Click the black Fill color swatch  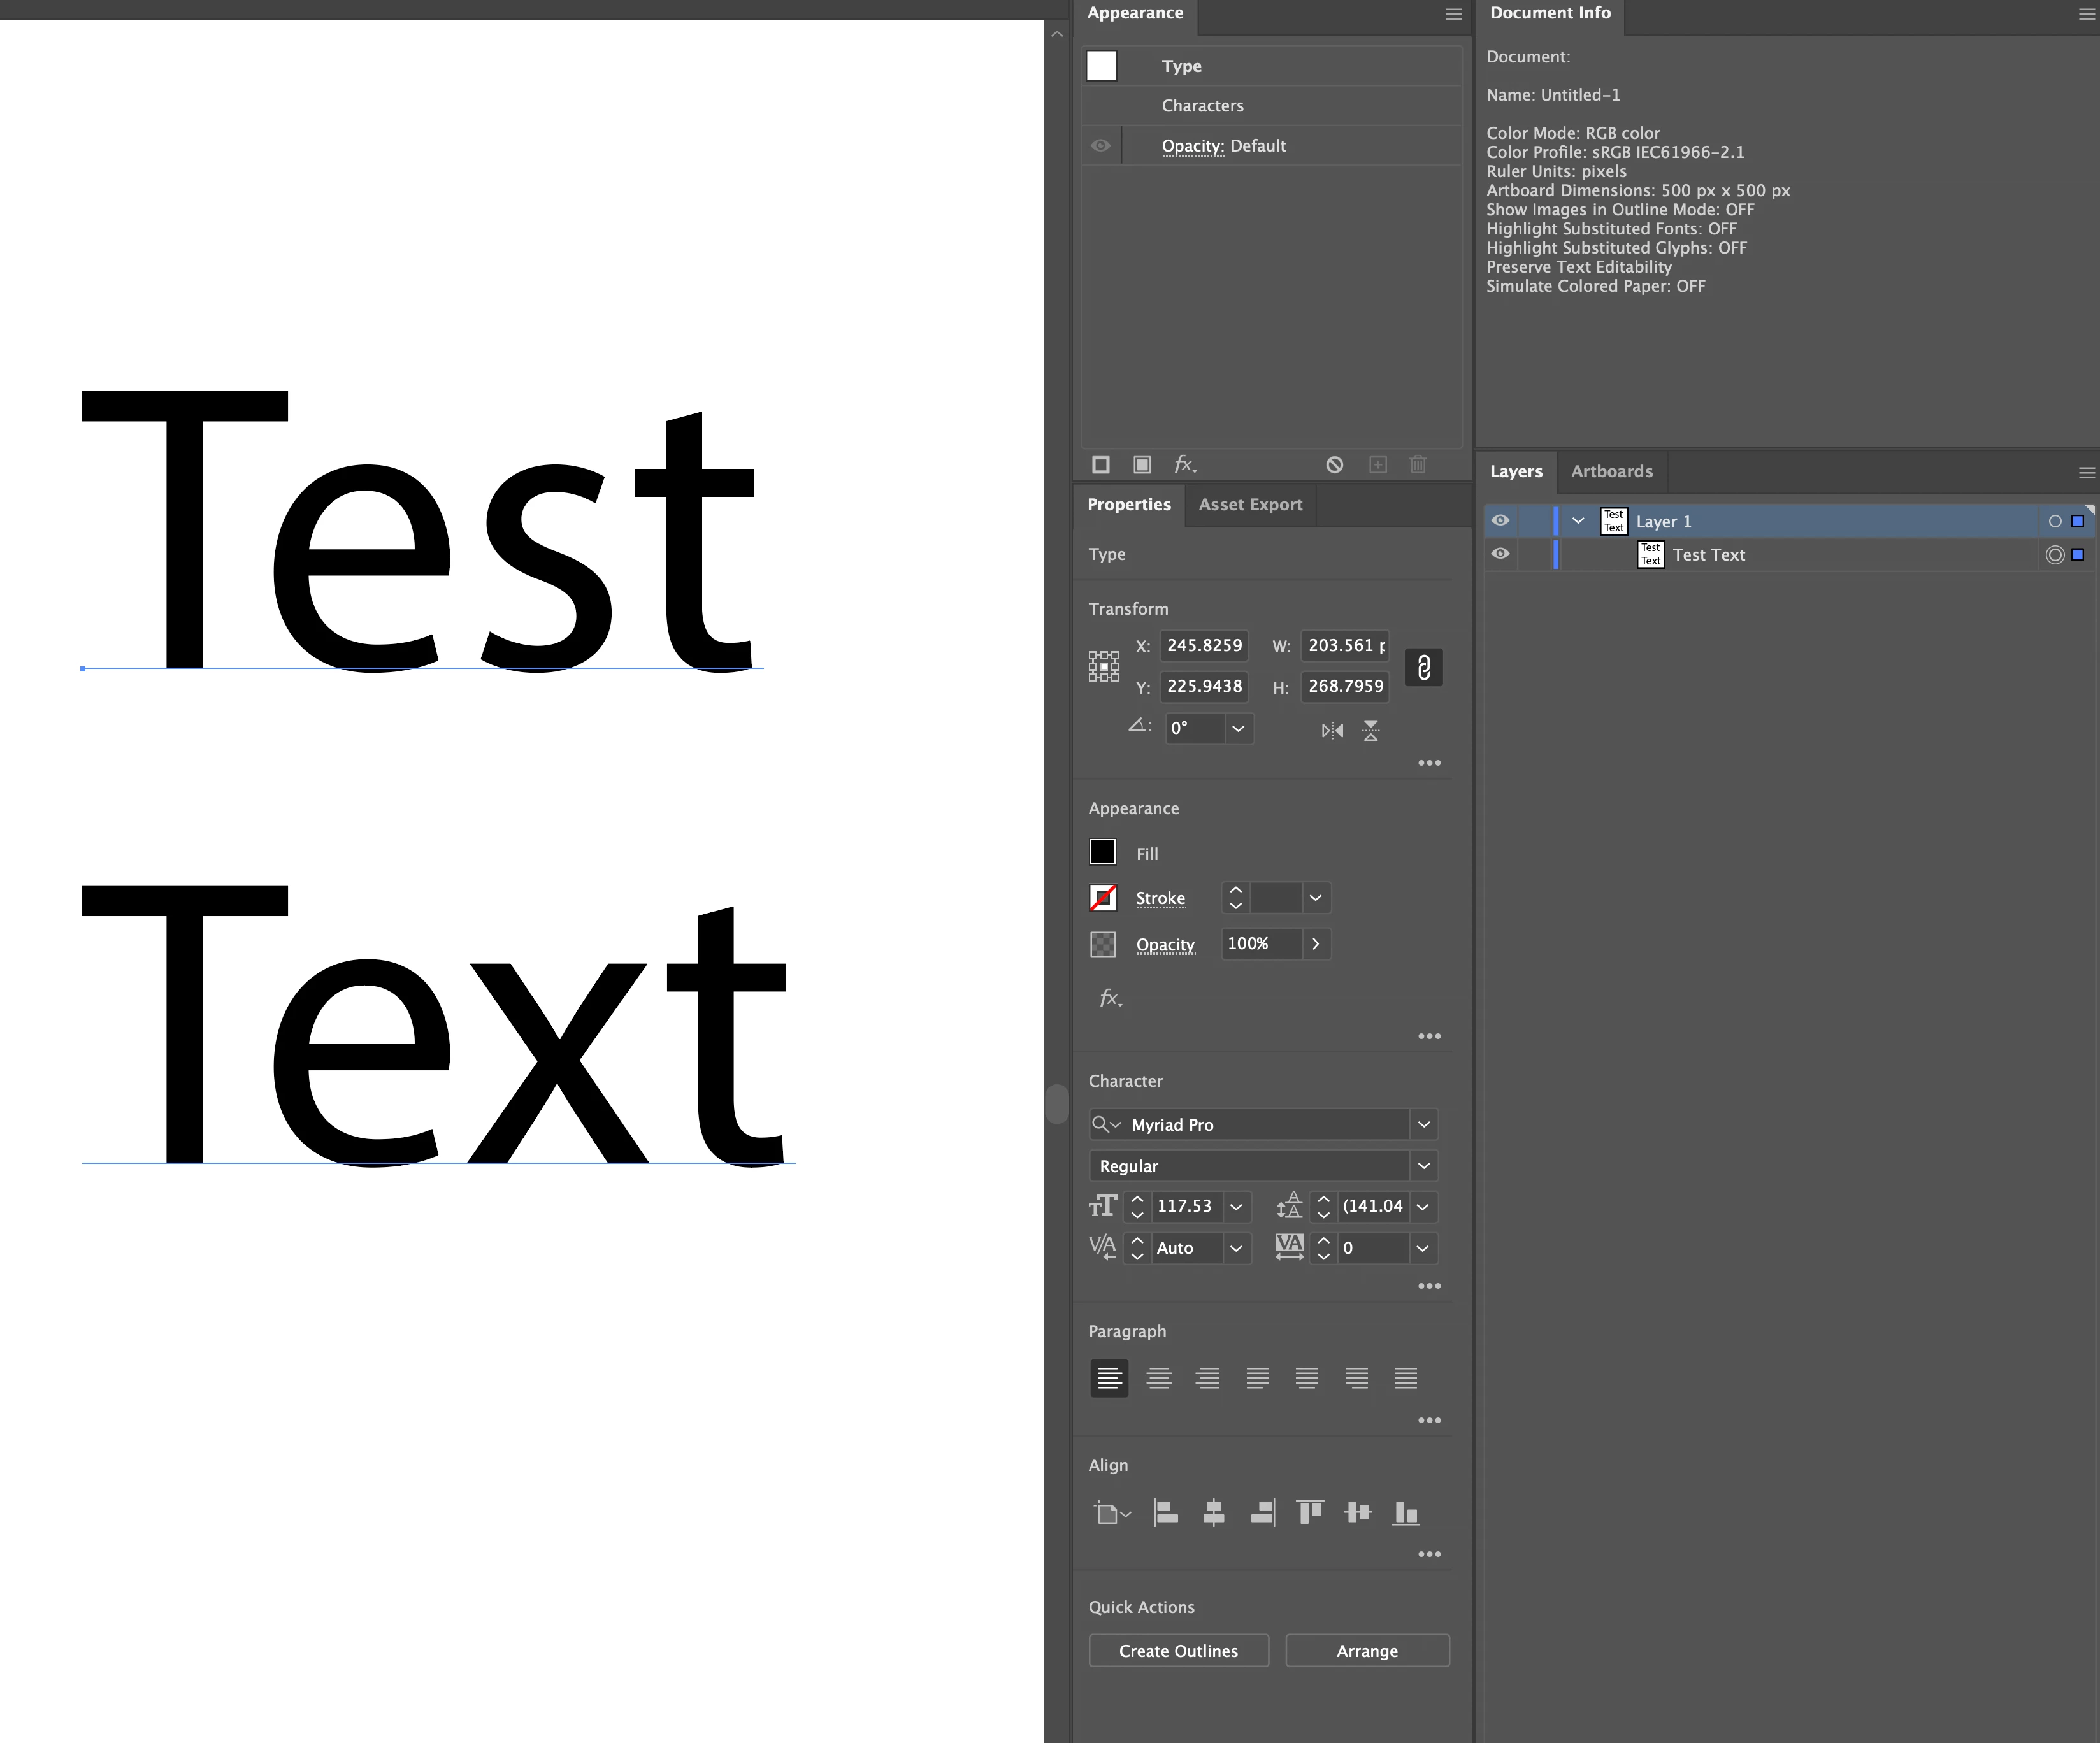[x=1102, y=852]
